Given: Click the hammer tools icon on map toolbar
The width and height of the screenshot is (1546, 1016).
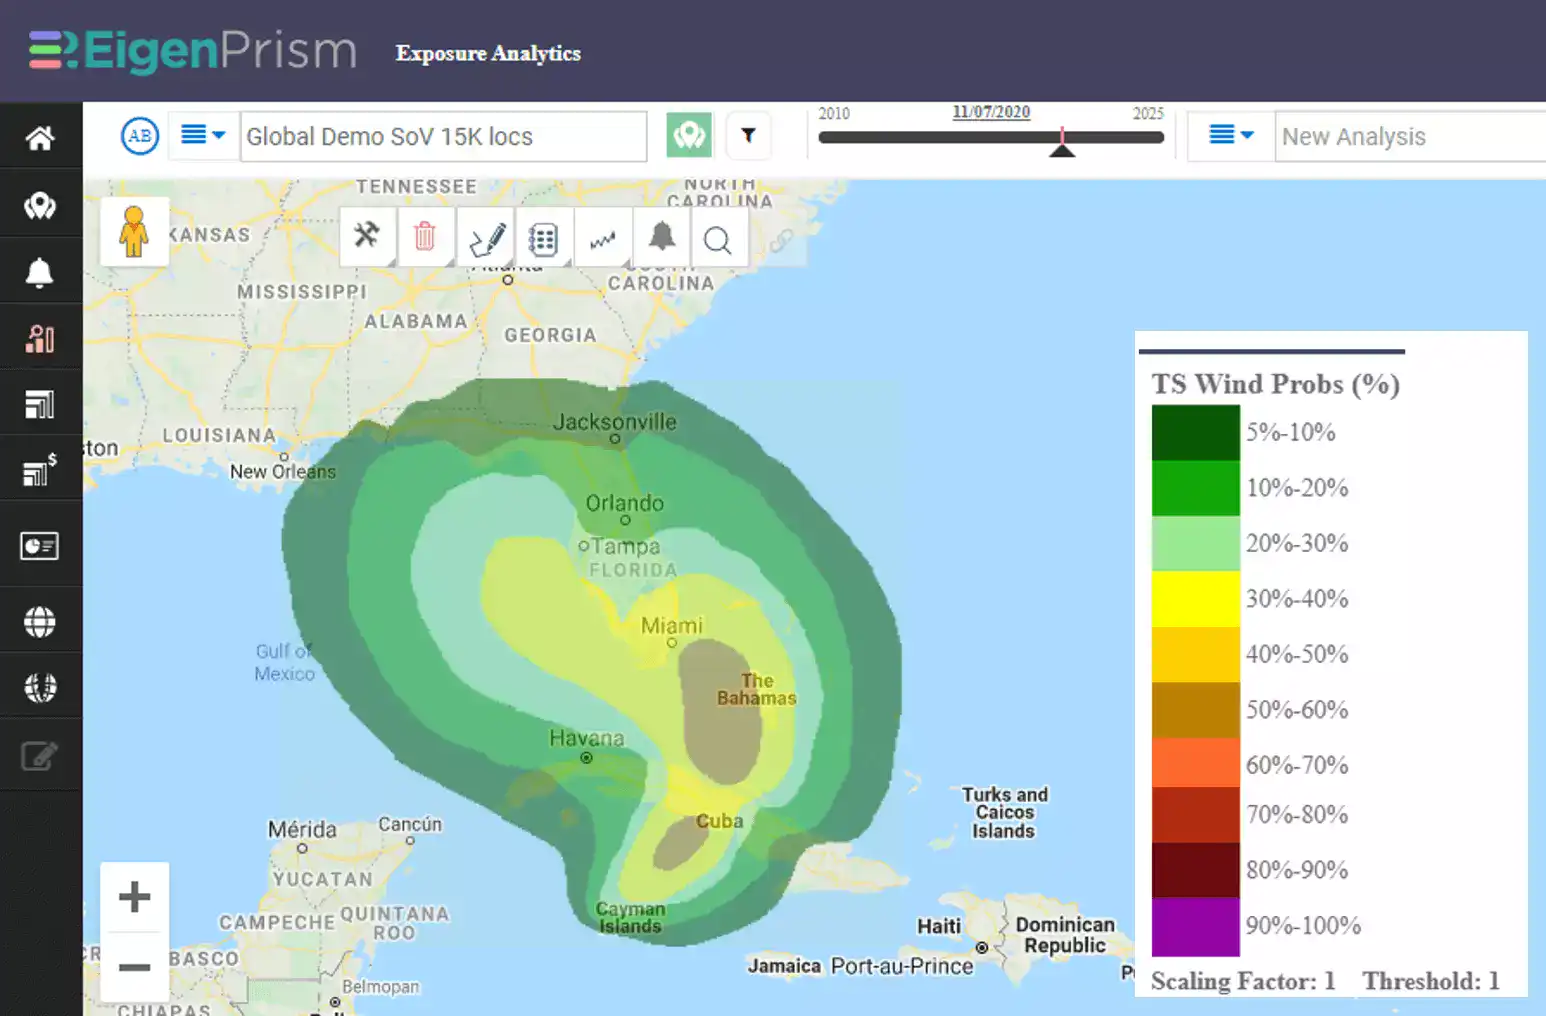Looking at the screenshot, I should click(367, 237).
